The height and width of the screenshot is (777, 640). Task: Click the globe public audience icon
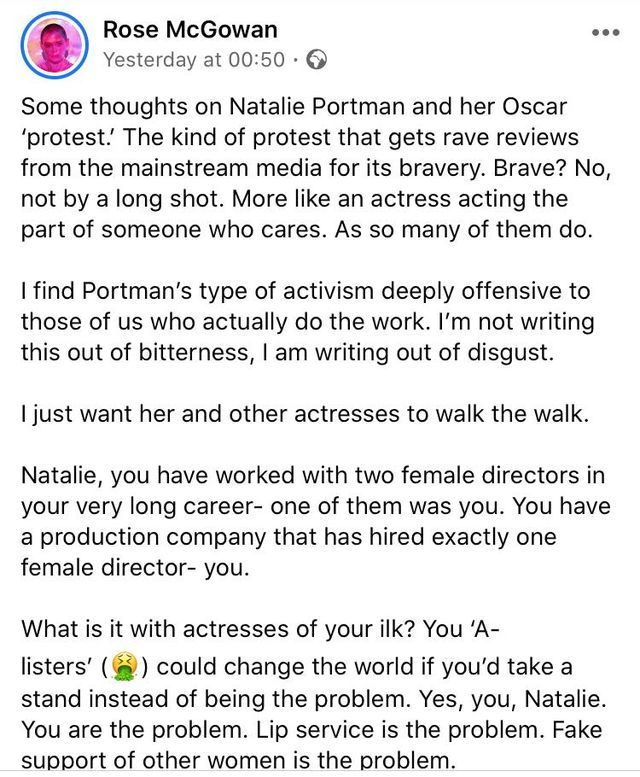[317, 59]
